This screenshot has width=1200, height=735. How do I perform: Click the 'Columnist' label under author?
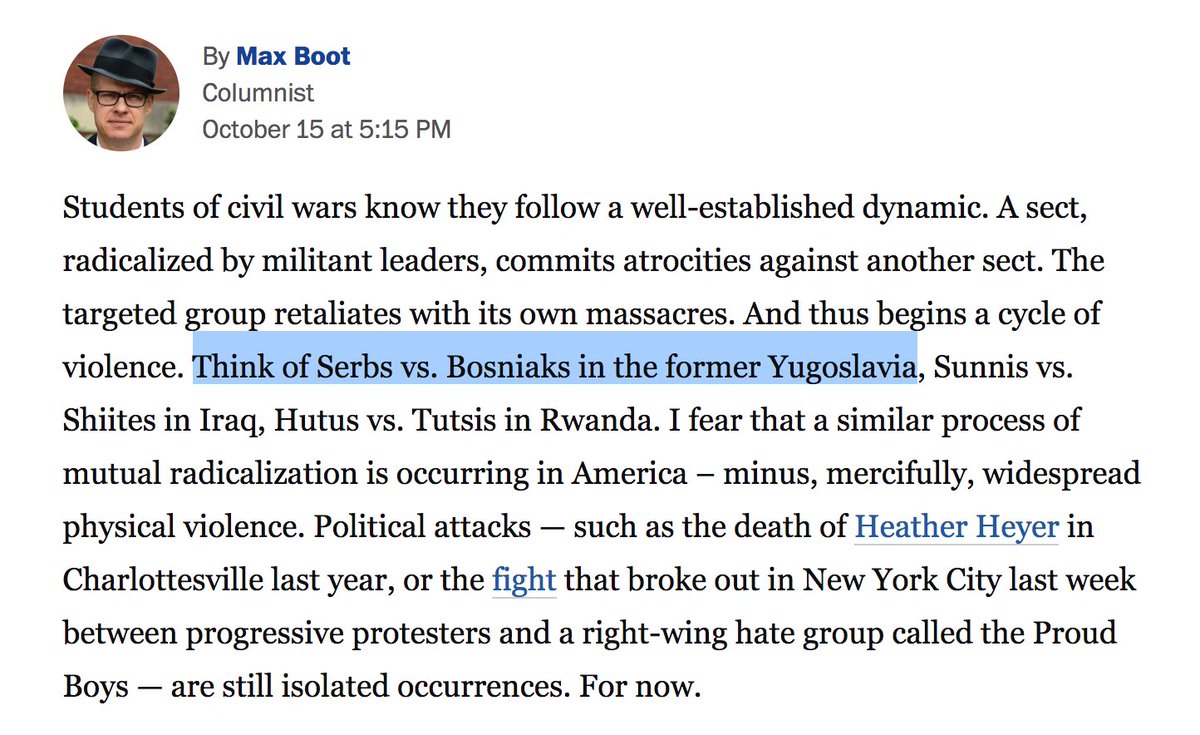click(258, 93)
